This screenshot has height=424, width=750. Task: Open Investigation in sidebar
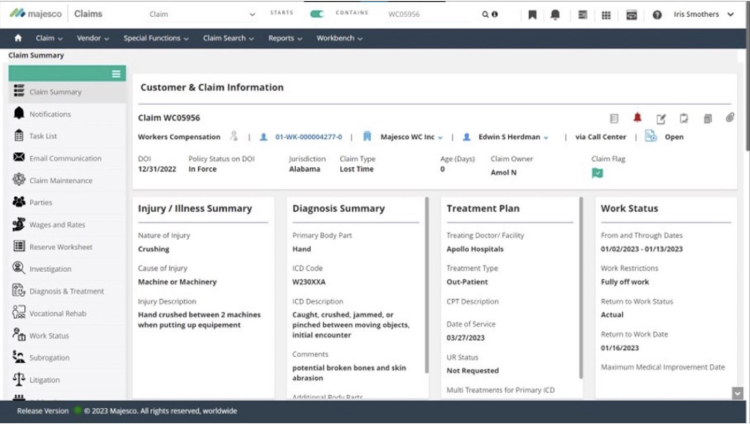coord(67,269)
